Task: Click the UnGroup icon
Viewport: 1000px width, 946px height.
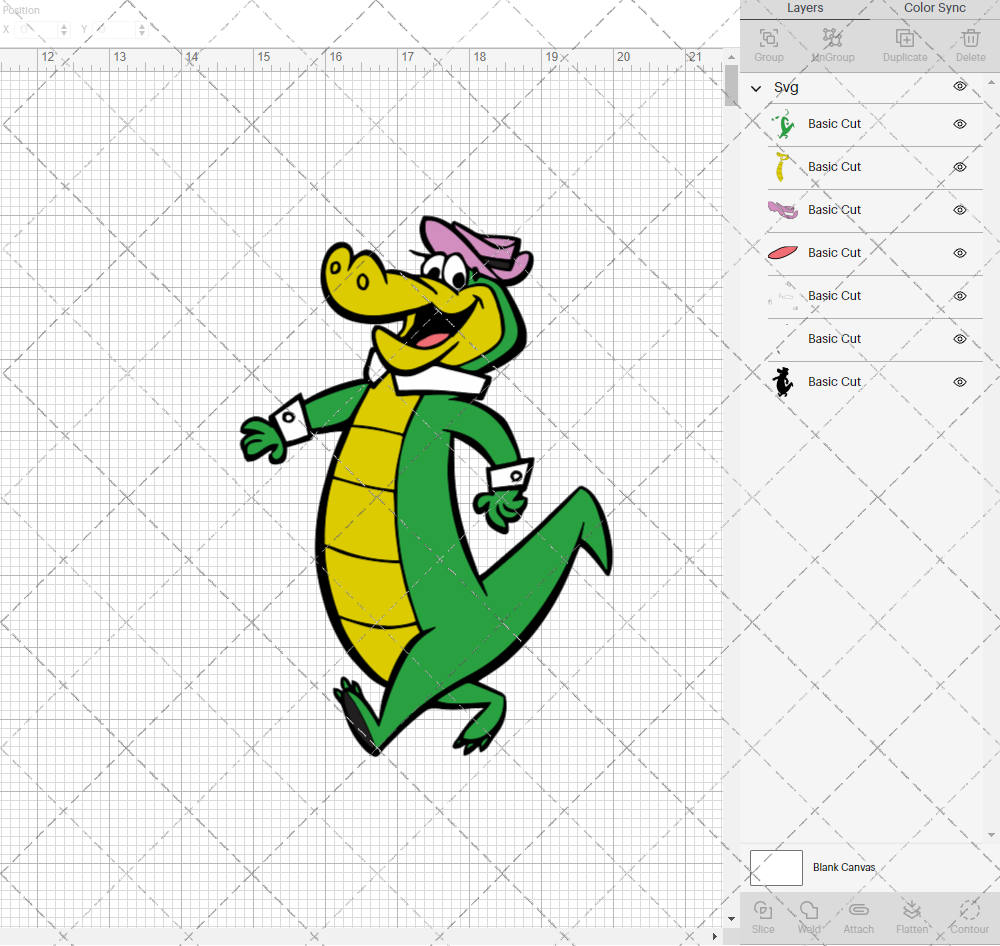Action: (832, 38)
